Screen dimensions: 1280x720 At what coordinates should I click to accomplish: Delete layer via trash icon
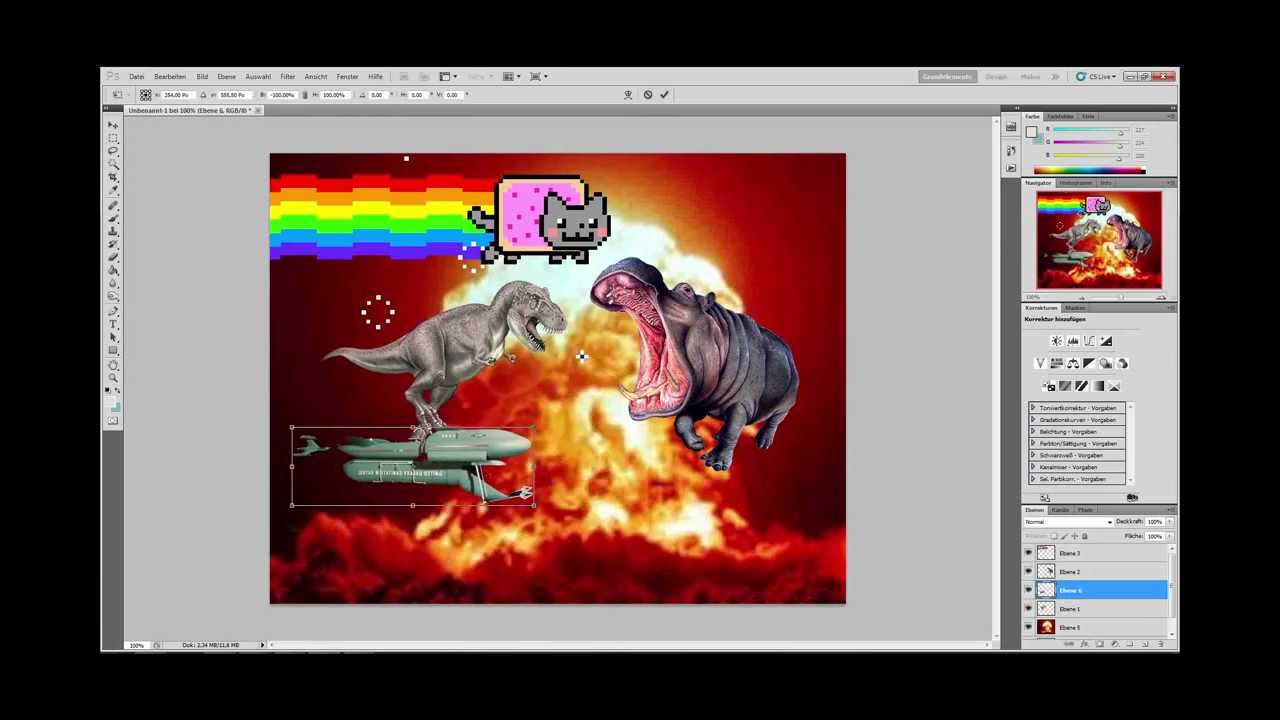[1160, 644]
